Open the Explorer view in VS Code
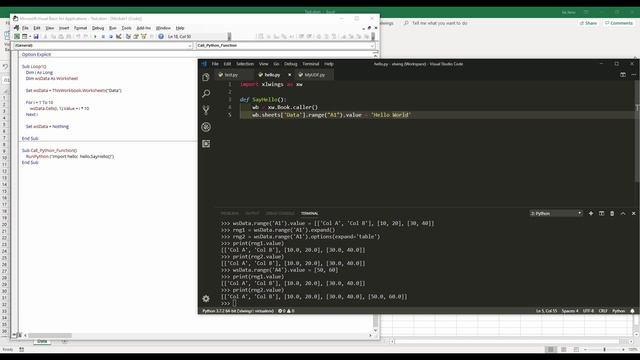 [x=206, y=77]
